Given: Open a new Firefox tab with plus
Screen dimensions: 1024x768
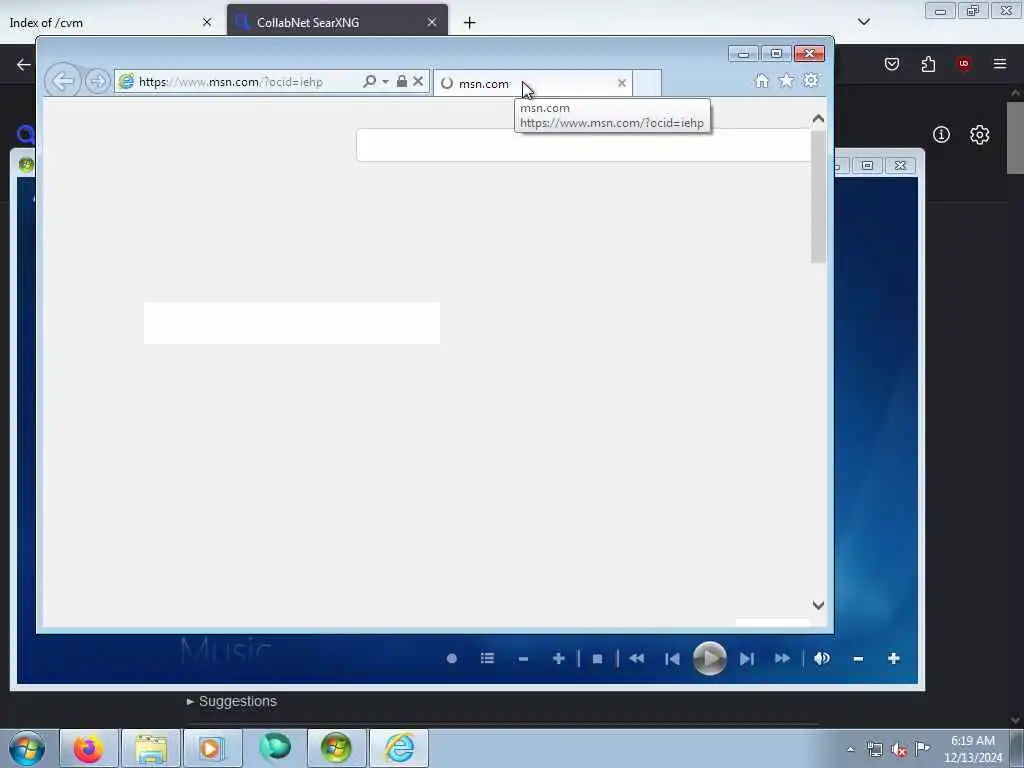Looking at the screenshot, I should pyautogui.click(x=469, y=23).
